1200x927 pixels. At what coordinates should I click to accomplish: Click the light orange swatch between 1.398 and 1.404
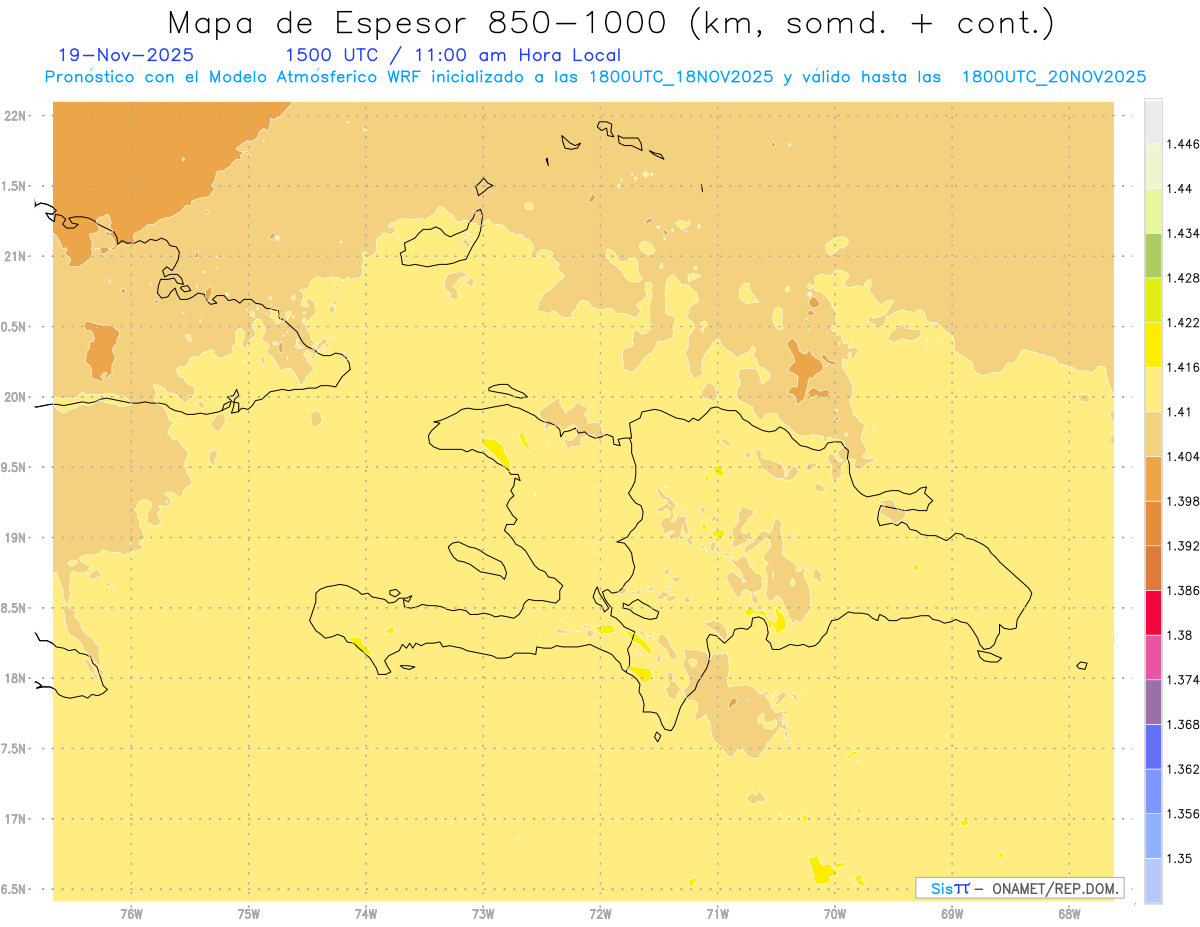[x=1153, y=478]
